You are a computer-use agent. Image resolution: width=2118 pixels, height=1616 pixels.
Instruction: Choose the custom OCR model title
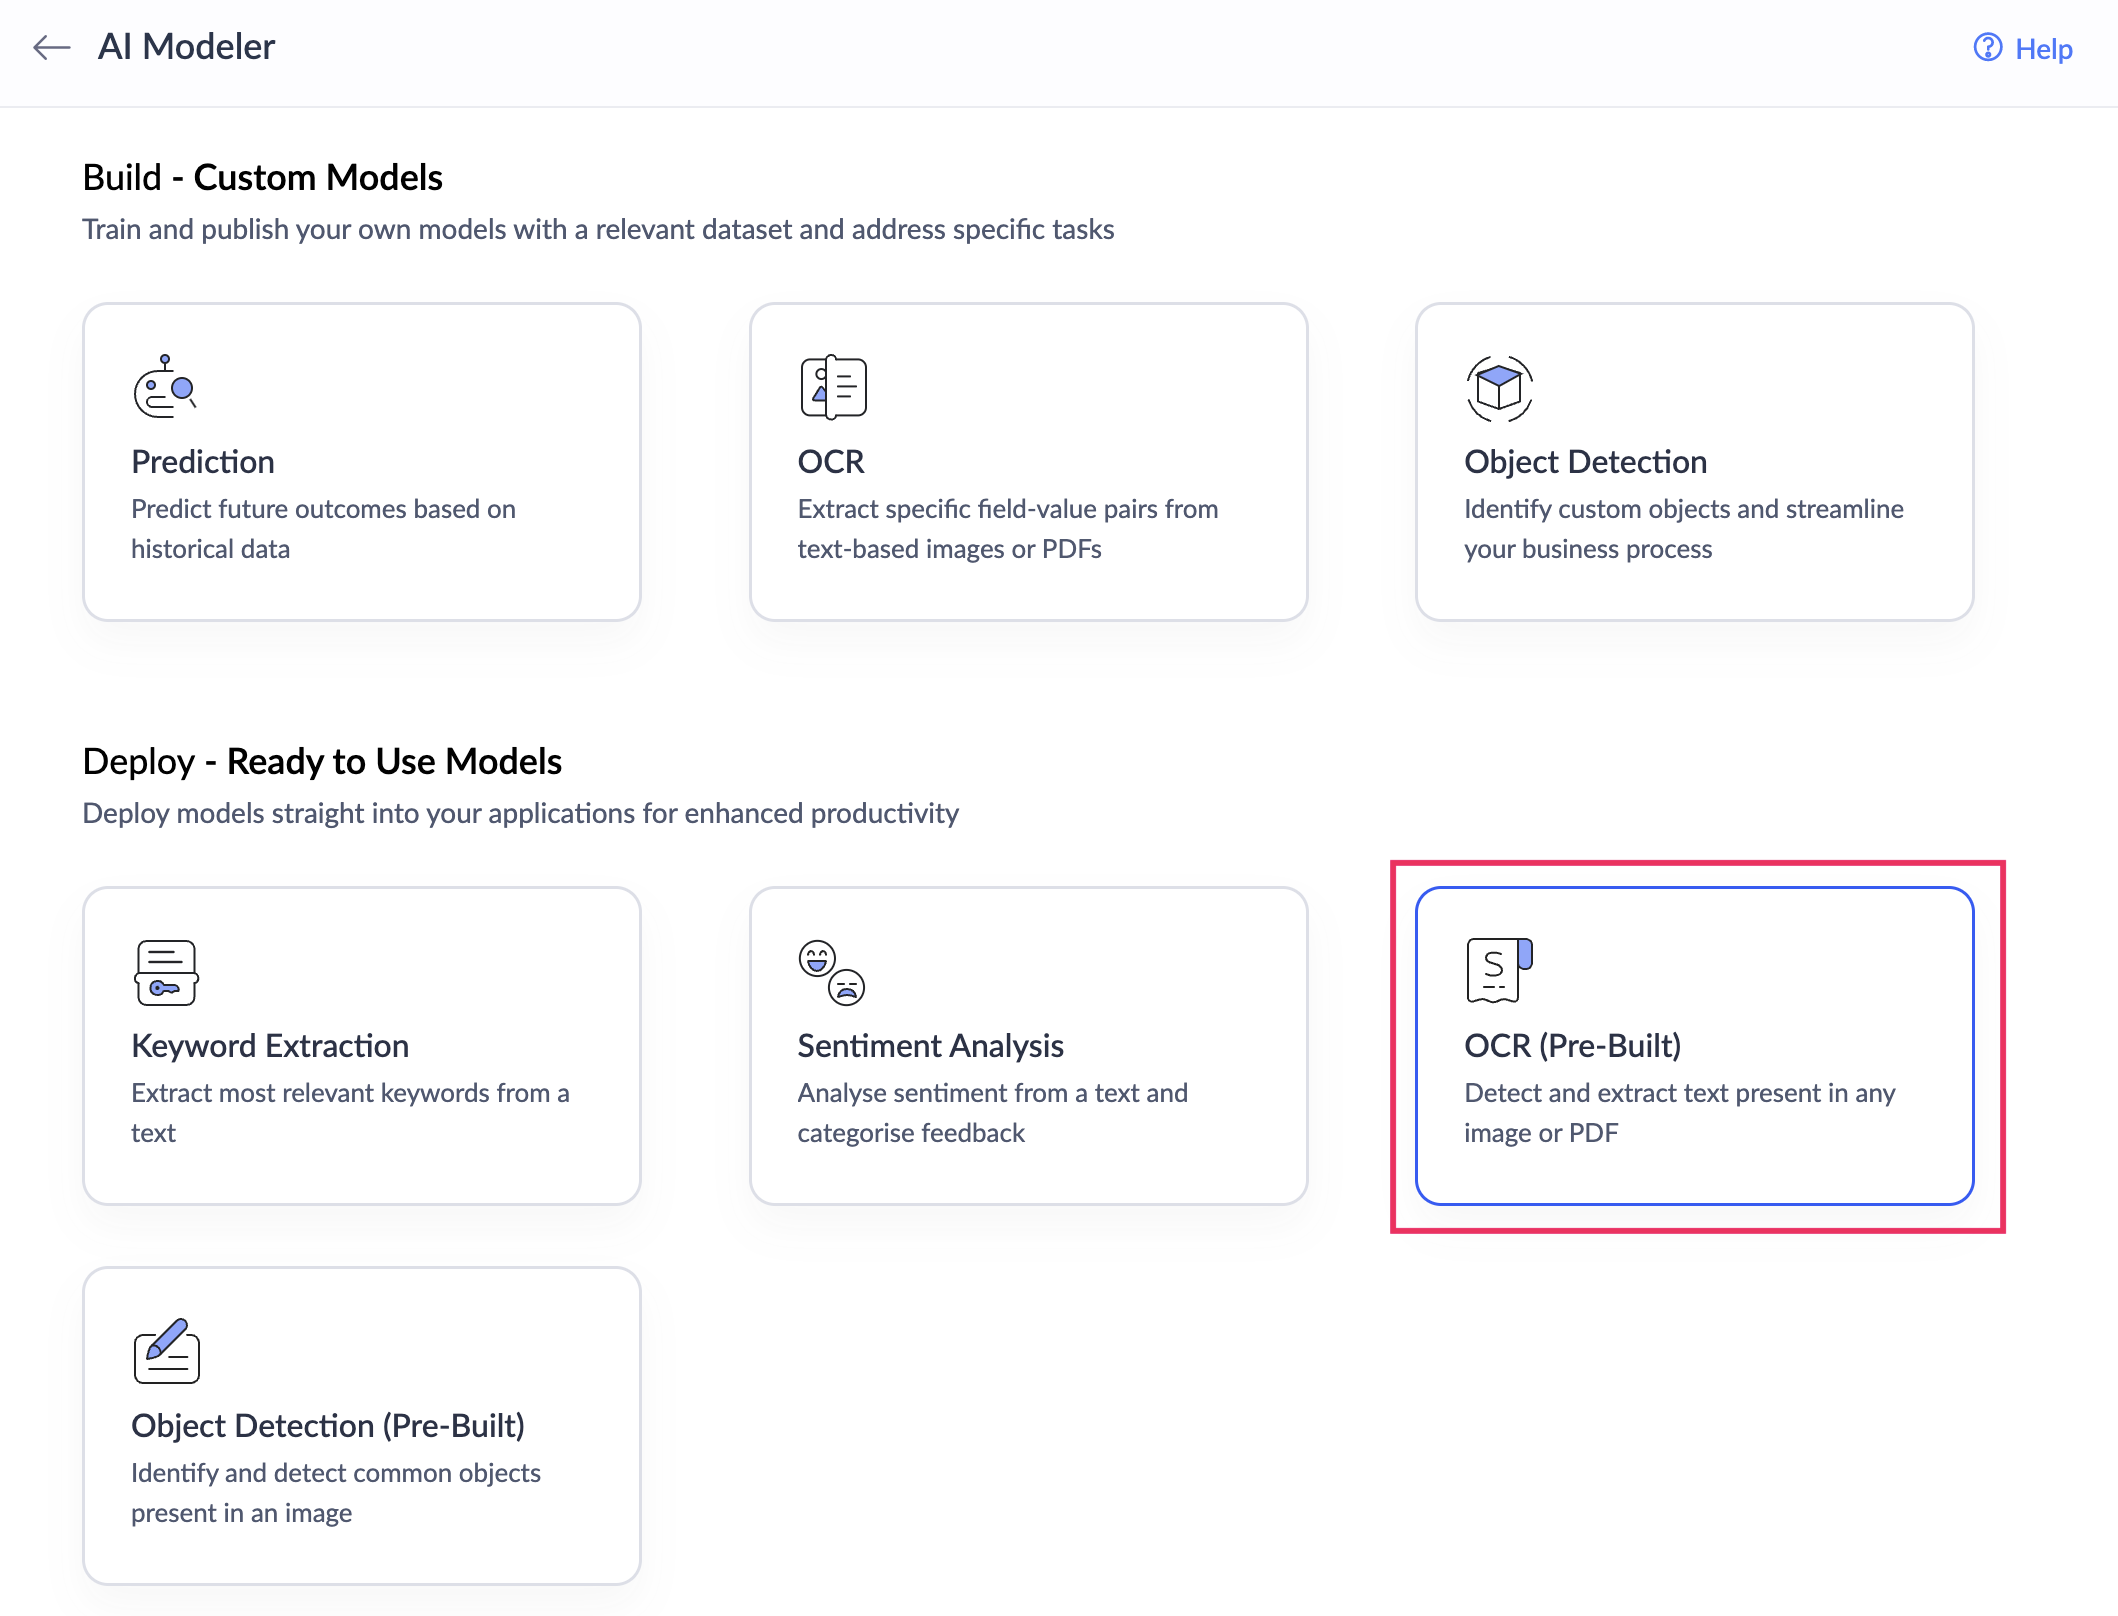830,462
